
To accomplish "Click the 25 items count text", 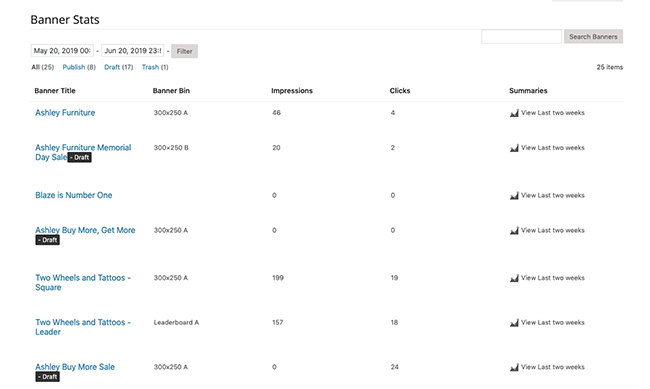I will tap(609, 67).
